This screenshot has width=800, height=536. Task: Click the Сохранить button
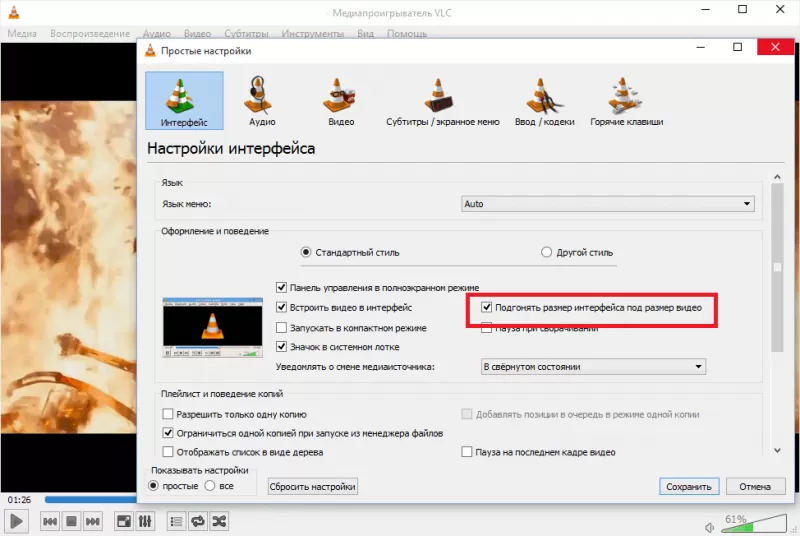[689, 487]
